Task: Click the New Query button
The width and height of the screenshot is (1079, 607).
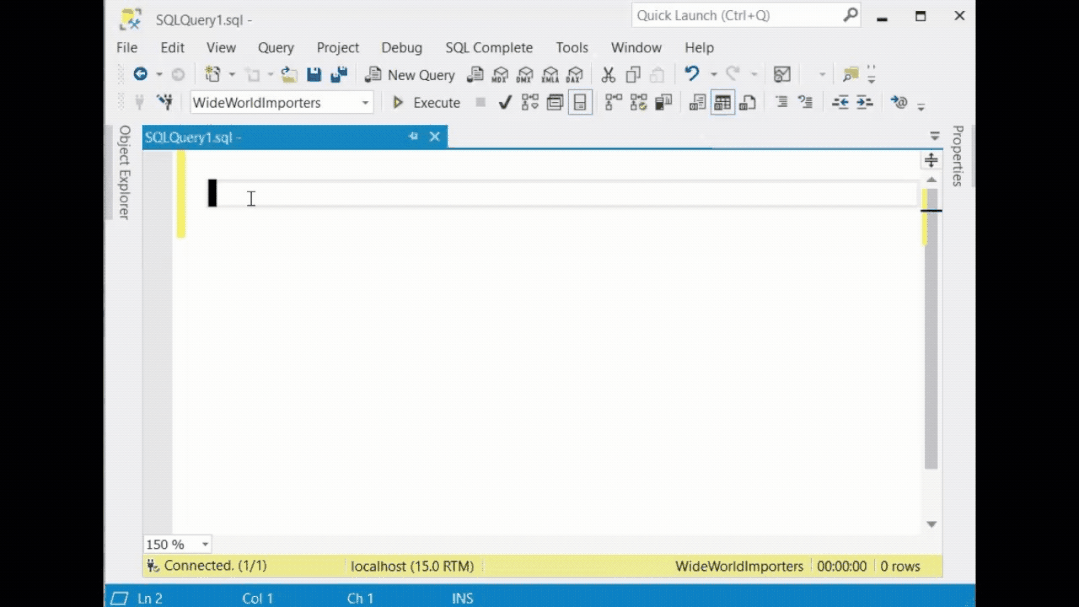Action: pyautogui.click(x=410, y=75)
